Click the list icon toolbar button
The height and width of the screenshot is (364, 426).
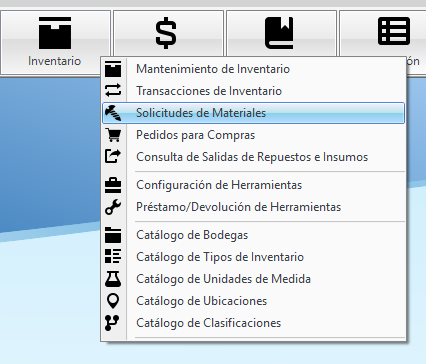tap(383, 33)
